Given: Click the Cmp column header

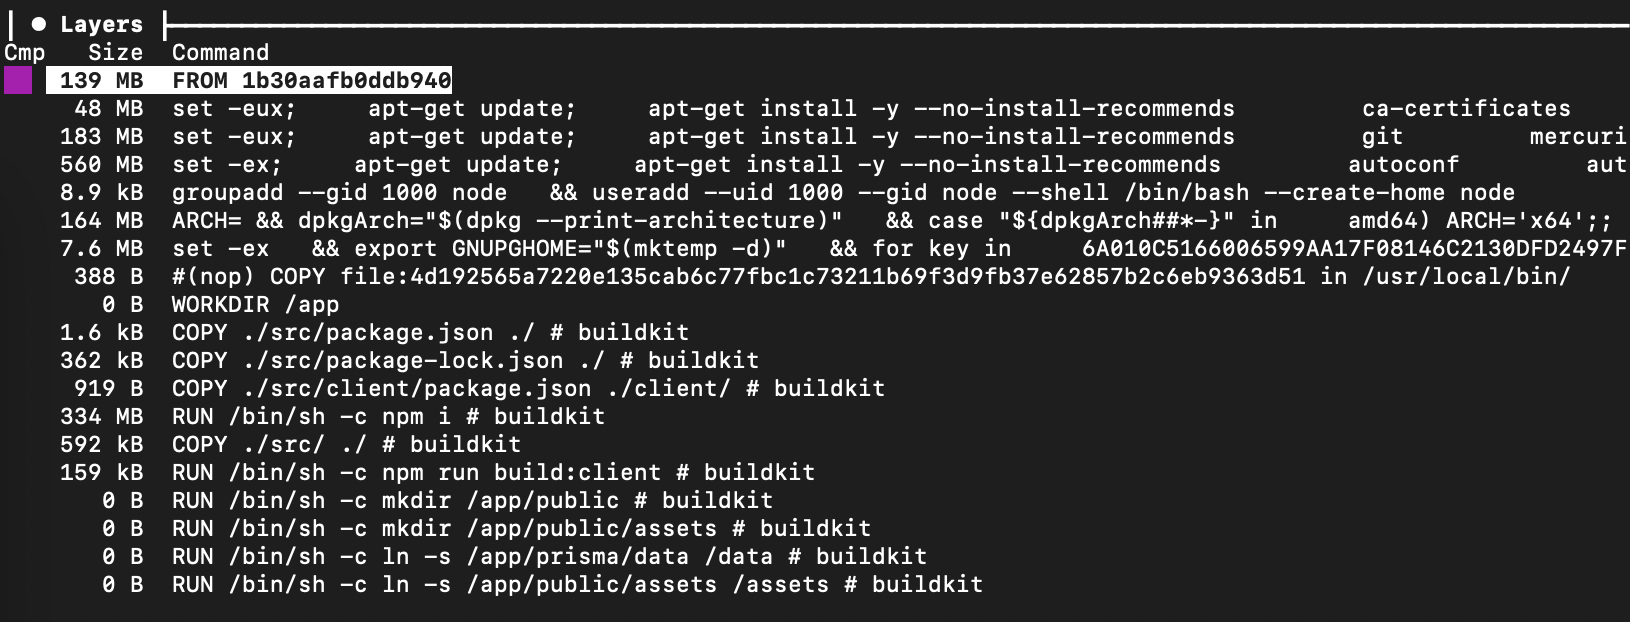Looking at the screenshot, I should (24, 52).
